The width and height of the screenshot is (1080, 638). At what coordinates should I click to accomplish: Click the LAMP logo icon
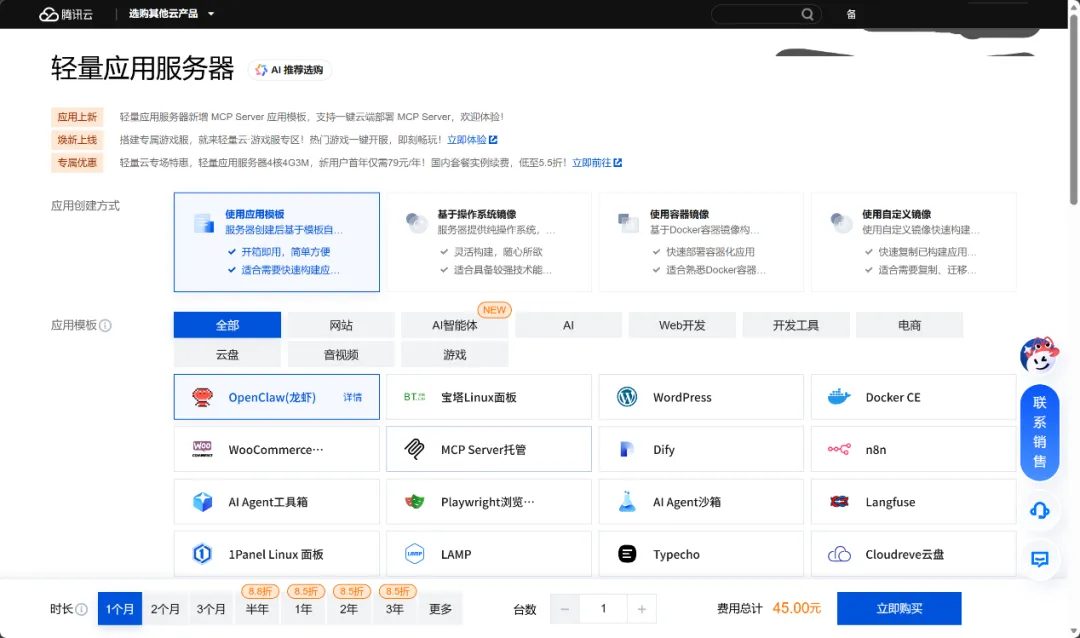click(414, 554)
